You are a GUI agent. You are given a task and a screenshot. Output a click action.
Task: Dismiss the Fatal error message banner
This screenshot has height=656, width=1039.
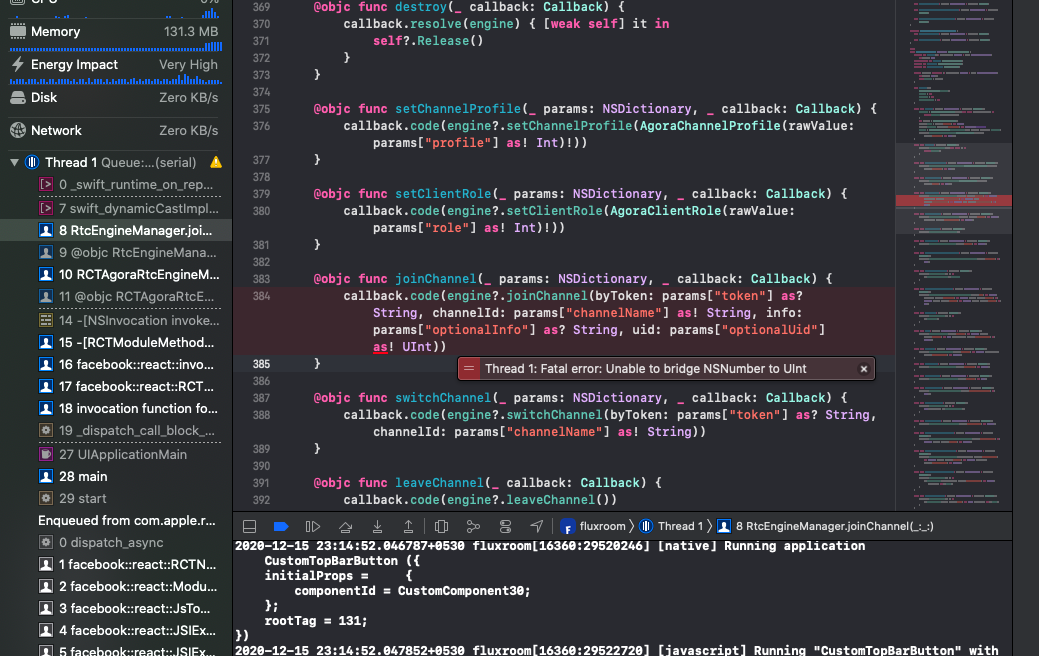click(x=863, y=368)
